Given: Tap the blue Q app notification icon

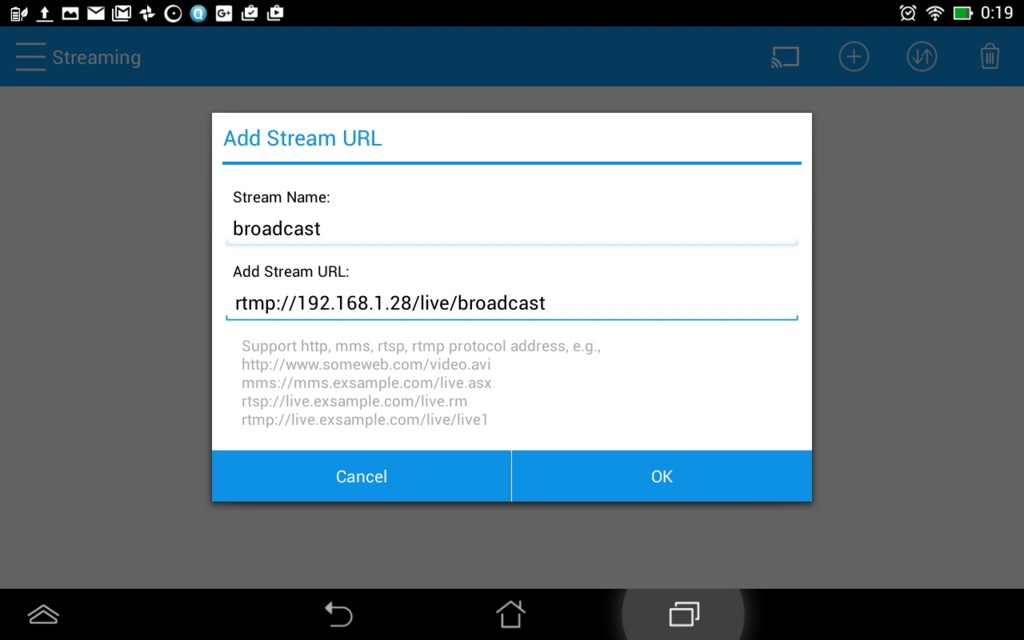Looking at the screenshot, I should (199, 13).
